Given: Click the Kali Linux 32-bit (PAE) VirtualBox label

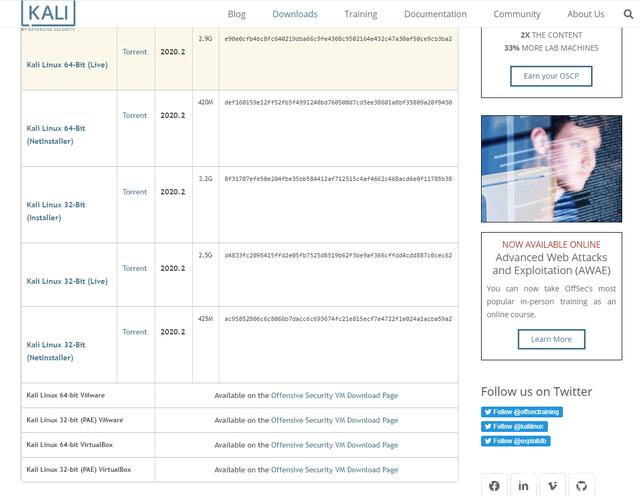Looking at the screenshot, I should (x=79, y=470).
